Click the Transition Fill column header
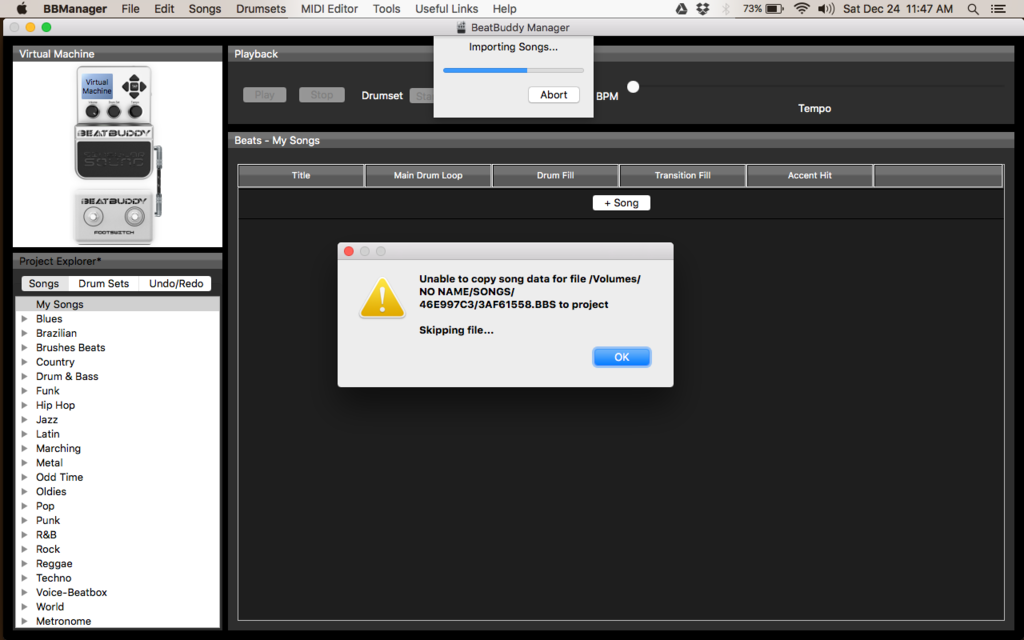 (x=682, y=176)
